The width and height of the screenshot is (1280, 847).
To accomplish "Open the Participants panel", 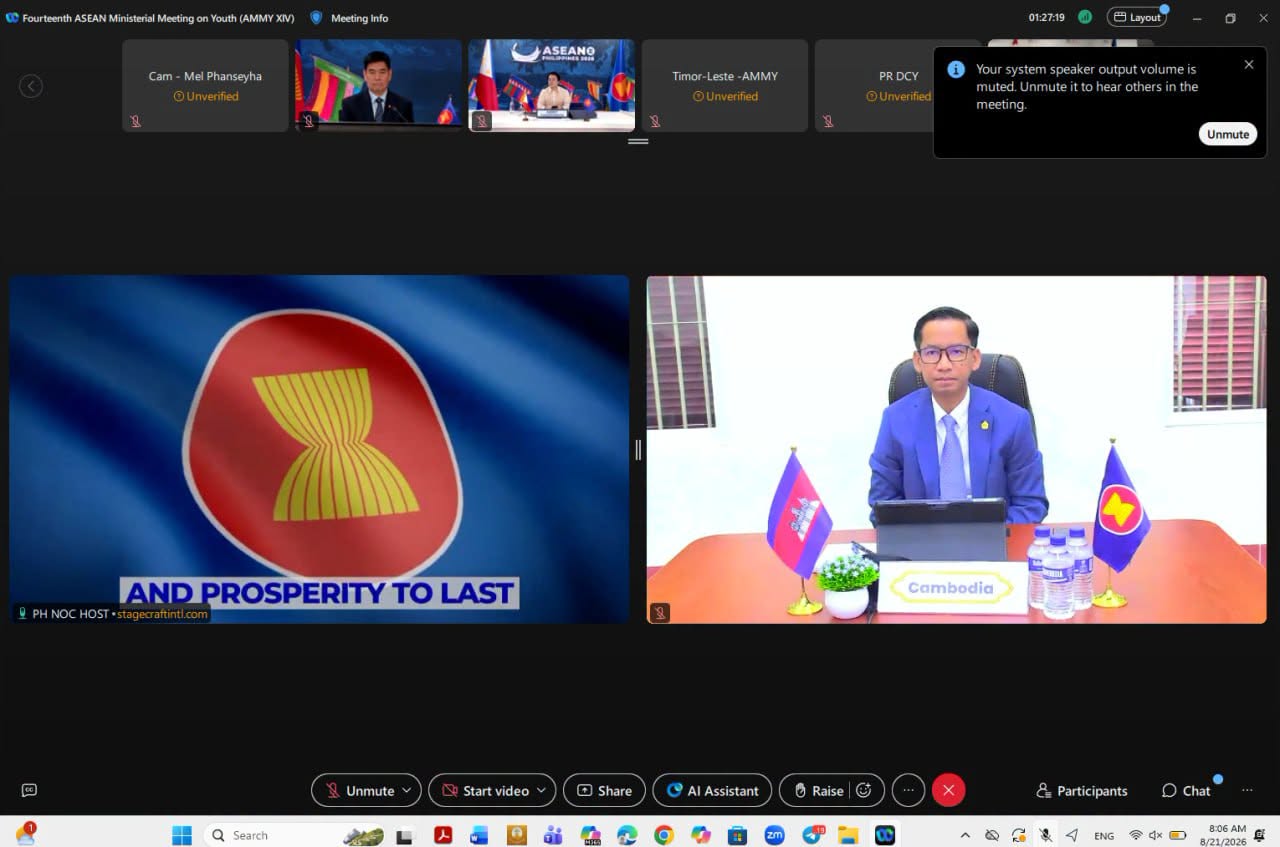I will point(1082,790).
